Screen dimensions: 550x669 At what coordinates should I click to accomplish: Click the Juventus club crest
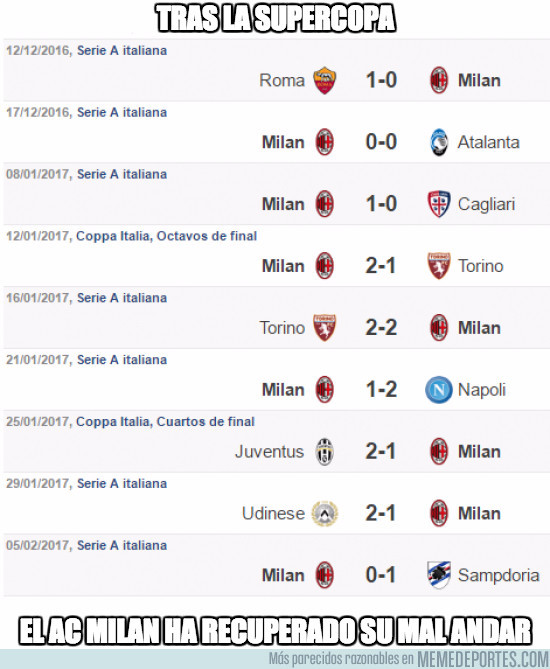[x=325, y=451]
